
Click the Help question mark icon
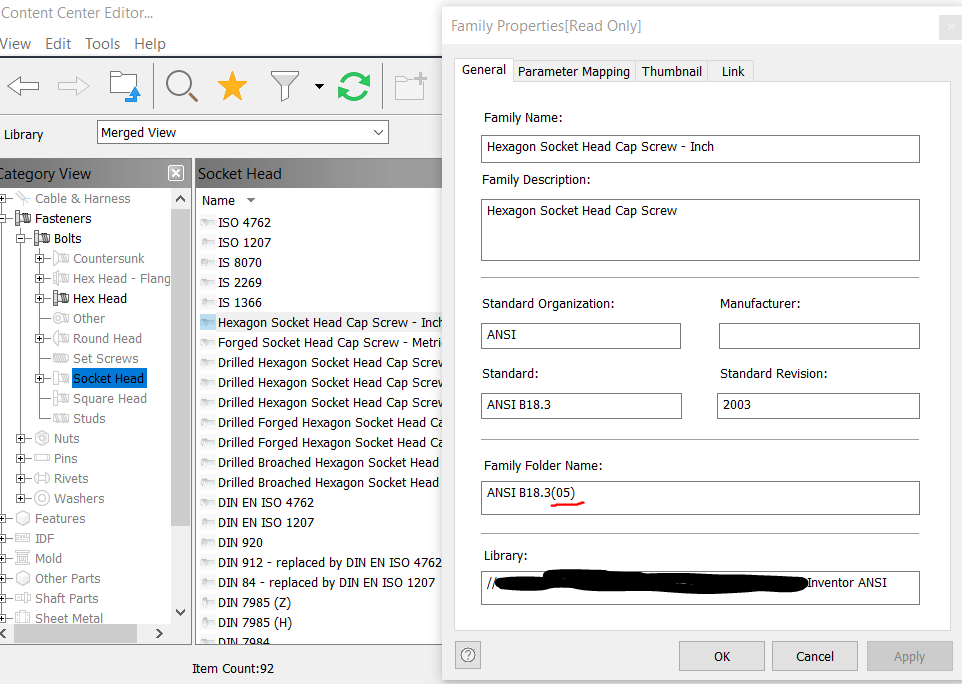pyautogui.click(x=466, y=655)
